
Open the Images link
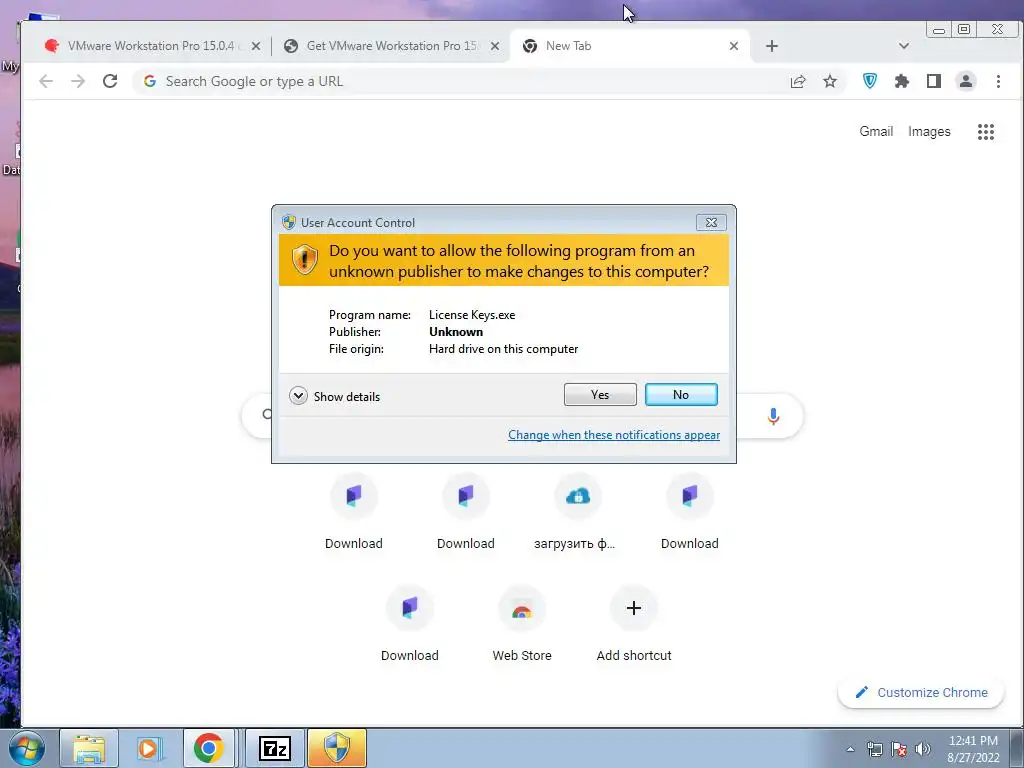929,131
